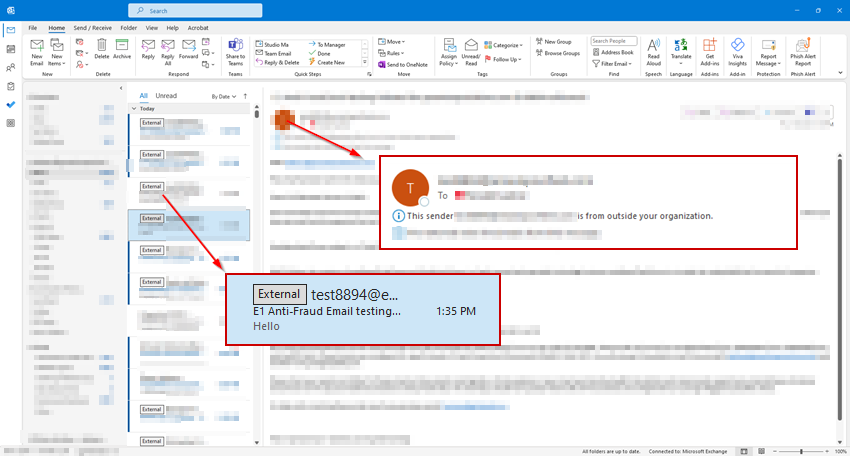
Task: Create a New Email
Action: coord(36,52)
